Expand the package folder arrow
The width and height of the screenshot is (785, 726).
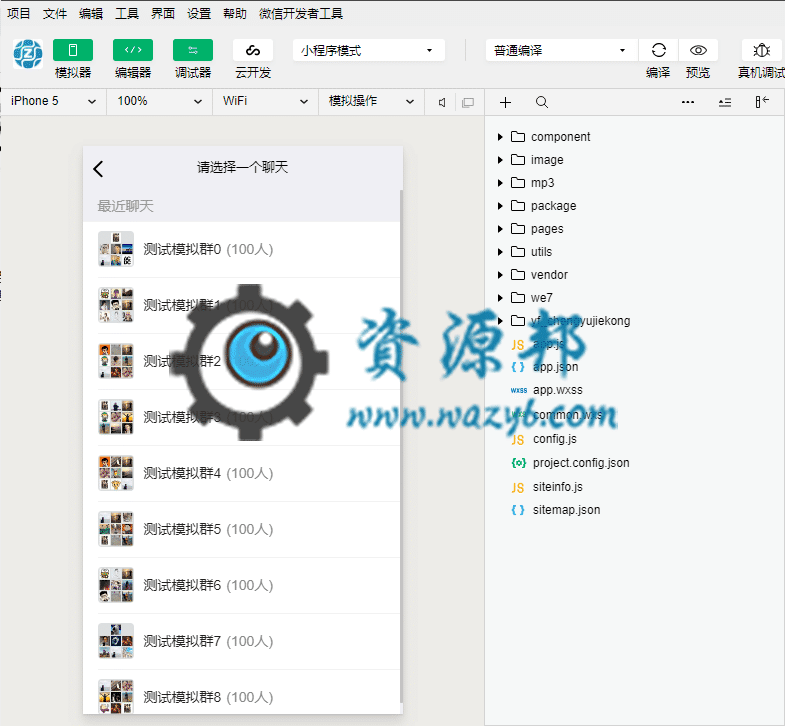point(500,206)
